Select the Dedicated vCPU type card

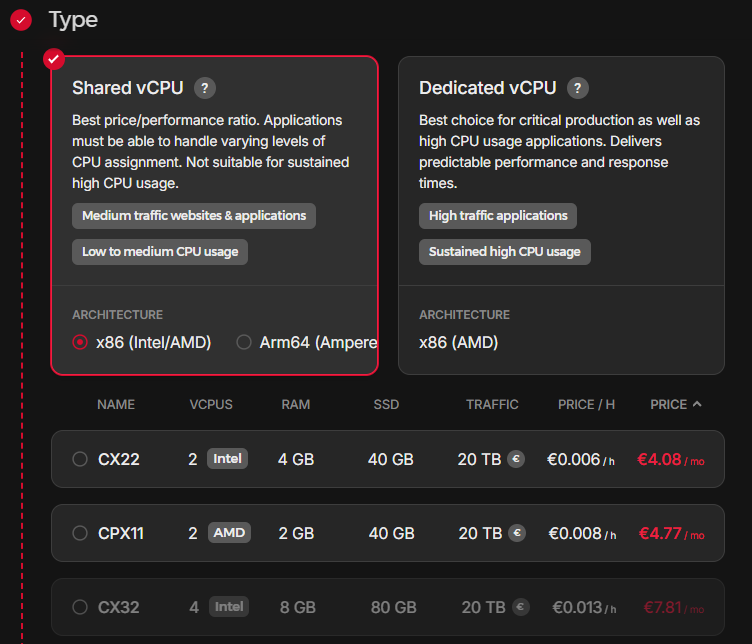click(561, 215)
